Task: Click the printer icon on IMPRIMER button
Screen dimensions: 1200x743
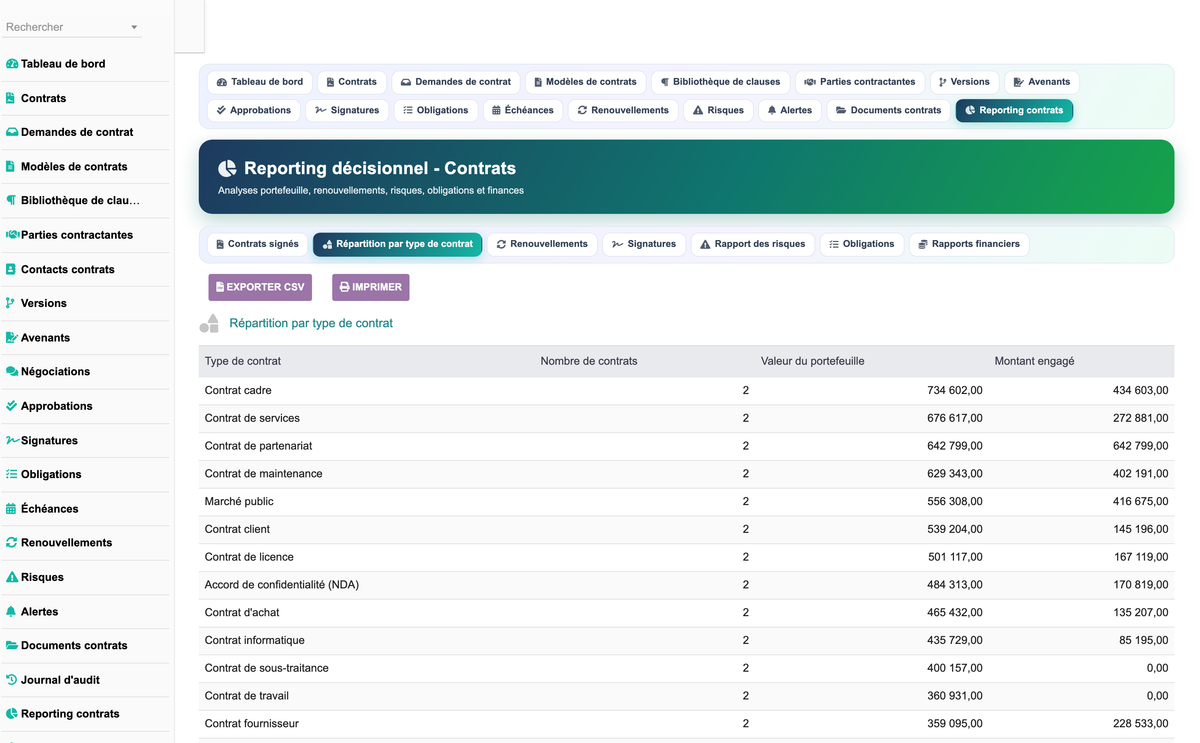Action: [345, 287]
